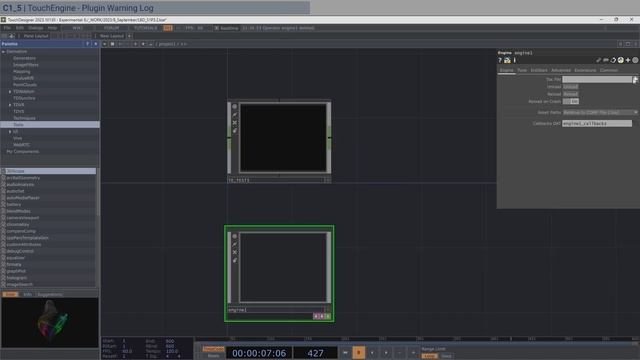Click the reset to start playback button

pos(345,353)
